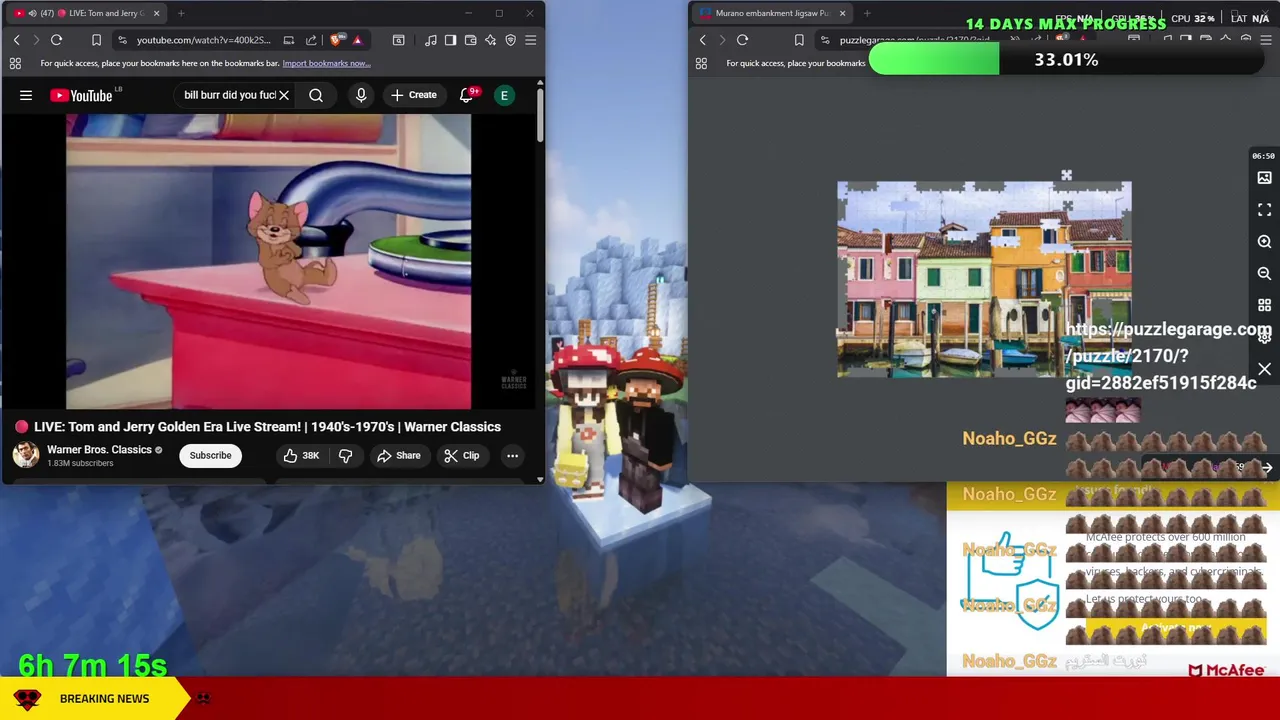Mute the Tom and Jerry tab audio
This screenshot has height=720, width=1280.
[x=32, y=13]
